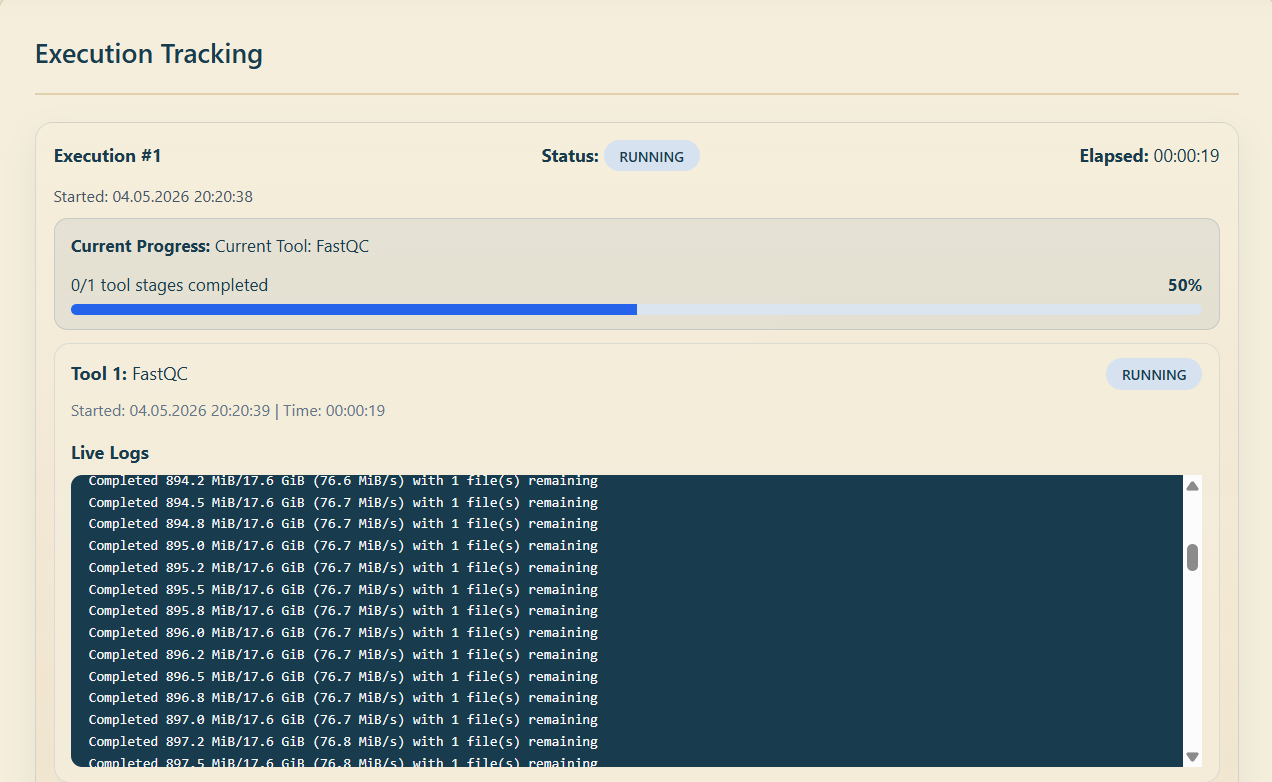Screen dimensions: 1272x782
Task: Click the blue tool stages progress bar
Action: 636,310
